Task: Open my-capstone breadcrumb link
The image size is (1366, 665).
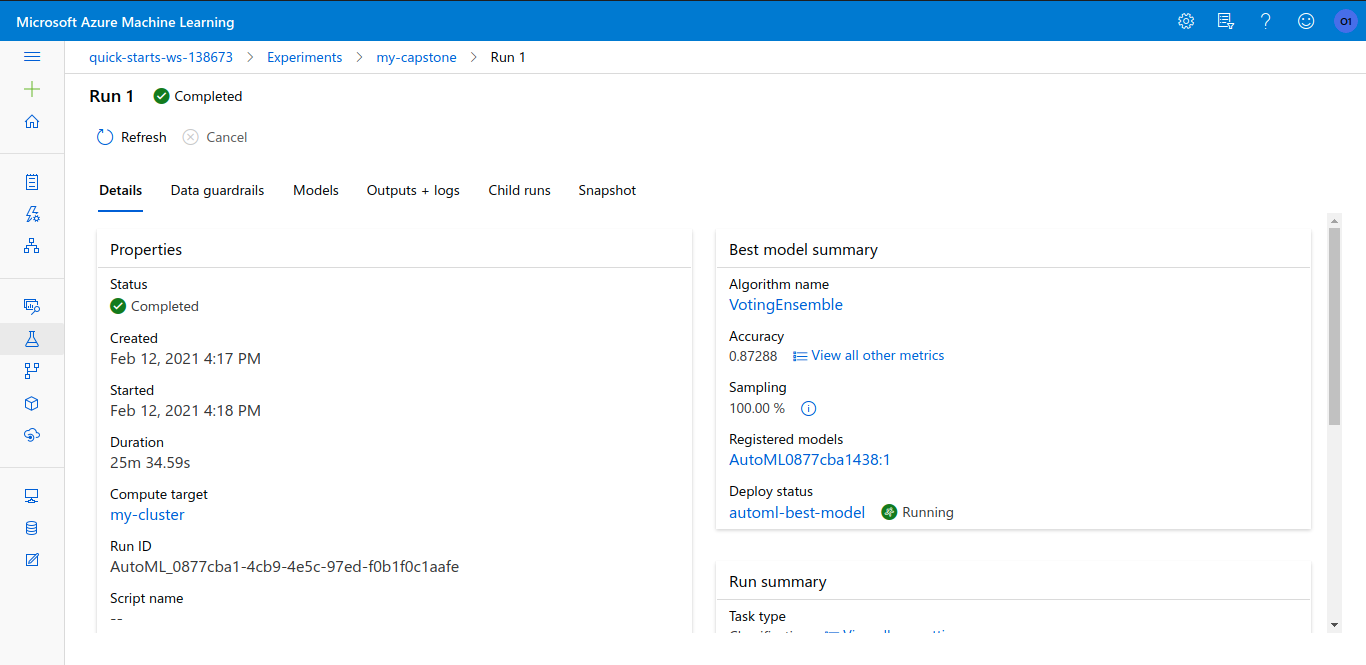Action: pos(416,57)
